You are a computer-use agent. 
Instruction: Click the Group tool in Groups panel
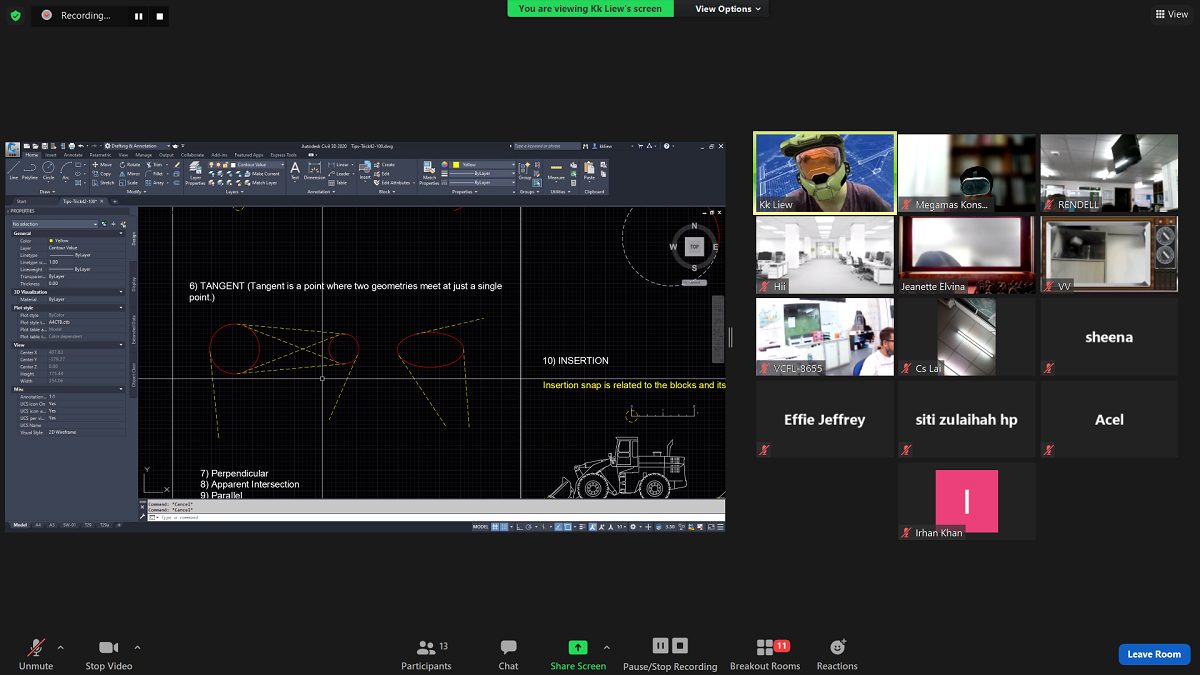525,172
